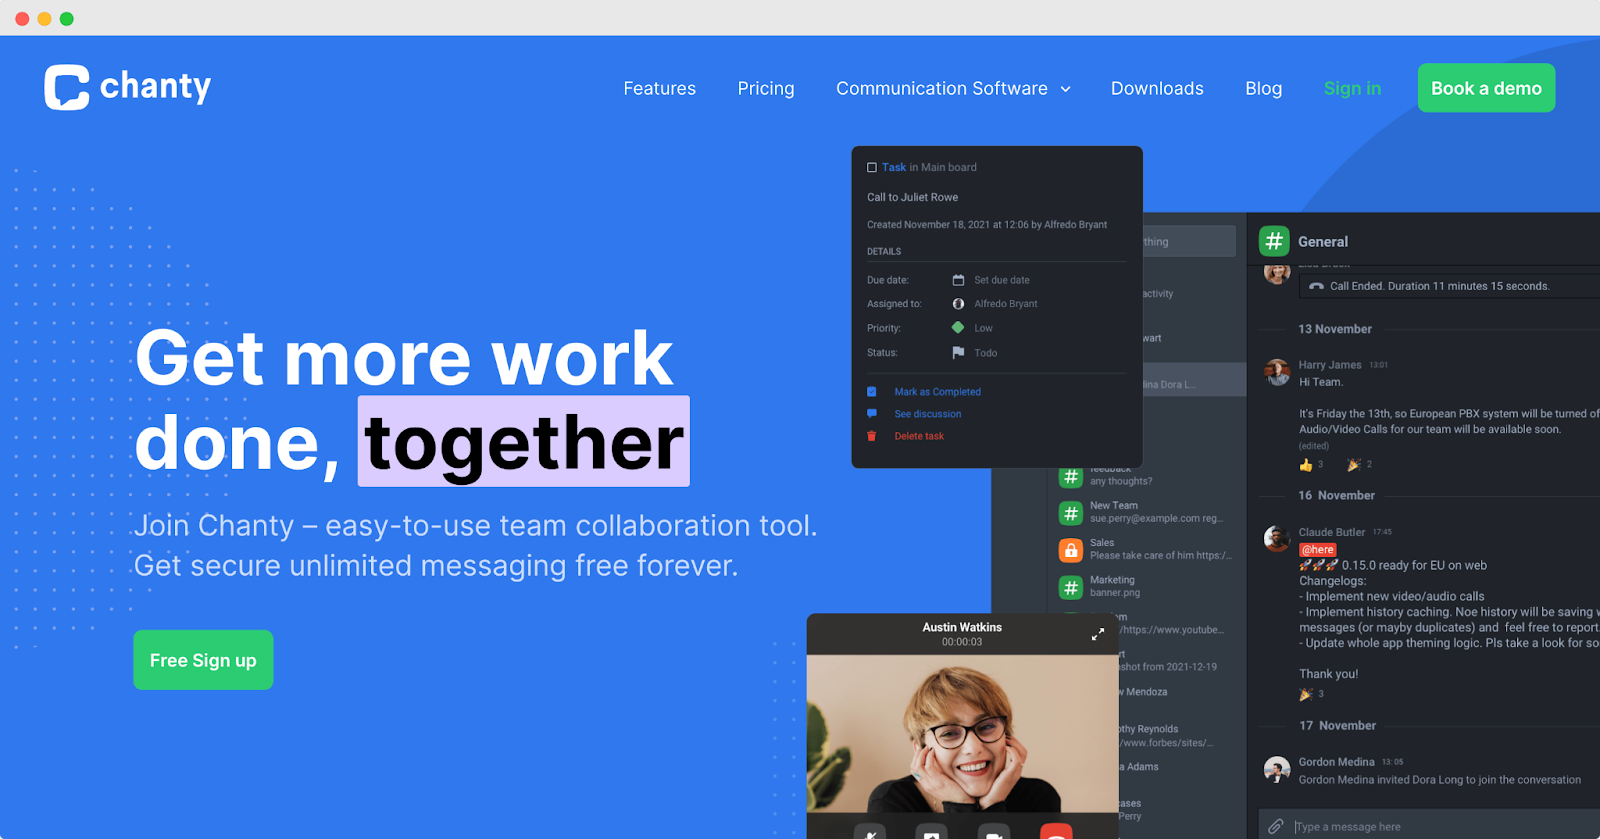Open the New Team channel hash icon
The width and height of the screenshot is (1600, 839).
pyautogui.click(x=1071, y=513)
